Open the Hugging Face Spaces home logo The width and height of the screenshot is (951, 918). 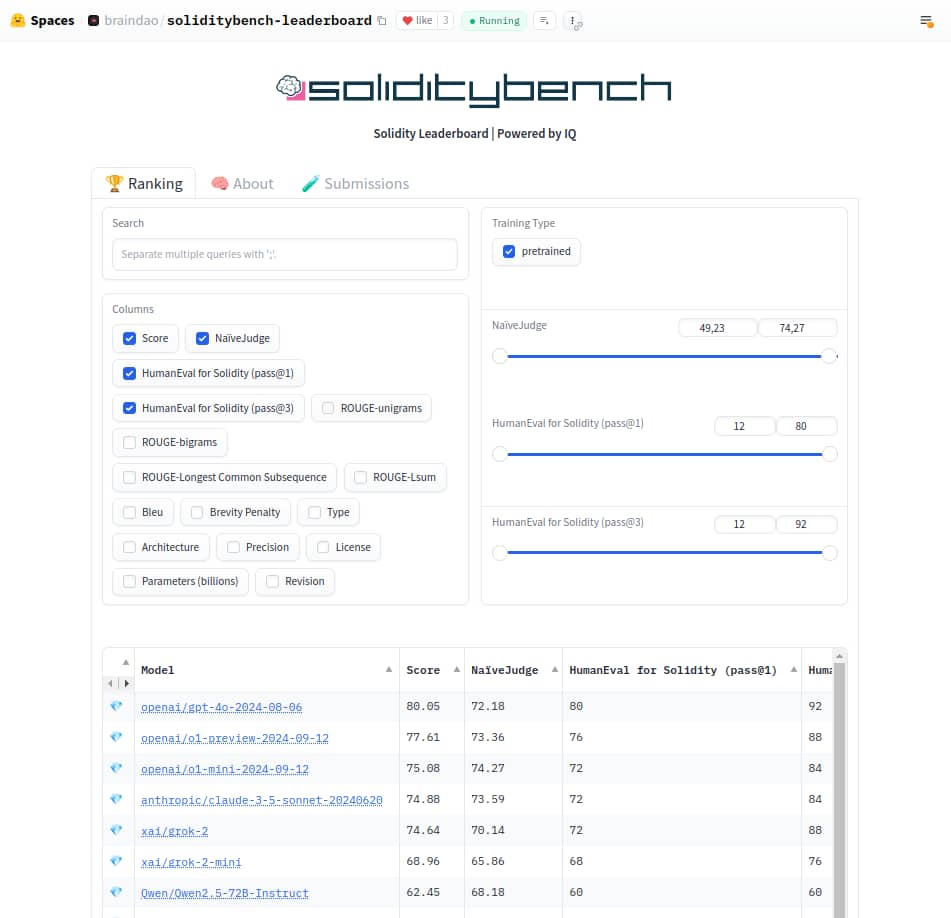click(x=42, y=21)
